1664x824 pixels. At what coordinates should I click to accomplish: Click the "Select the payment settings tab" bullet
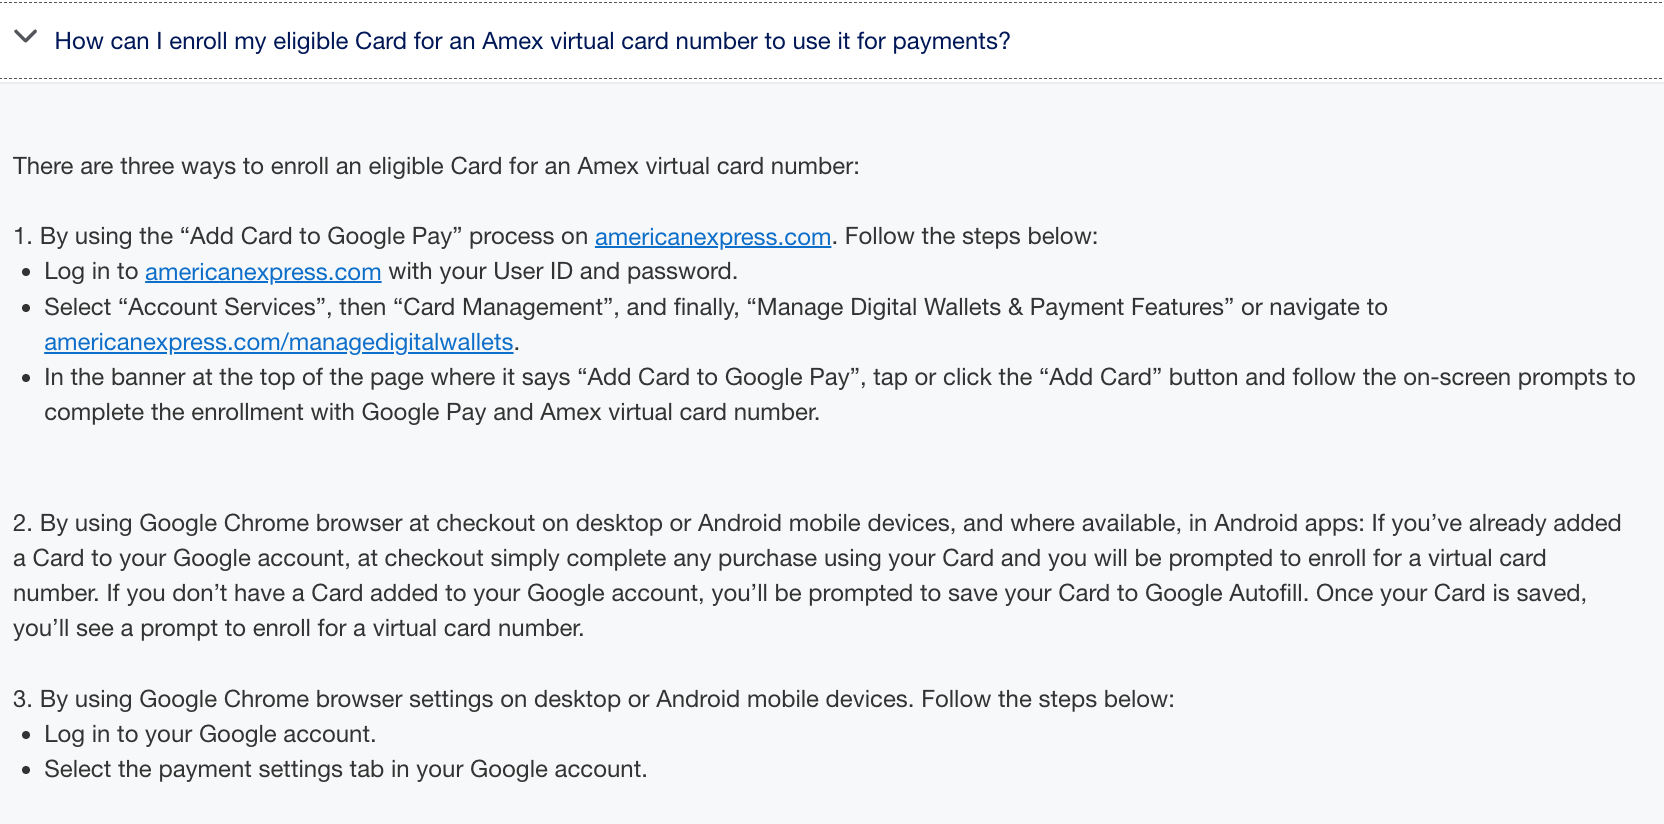[345, 769]
